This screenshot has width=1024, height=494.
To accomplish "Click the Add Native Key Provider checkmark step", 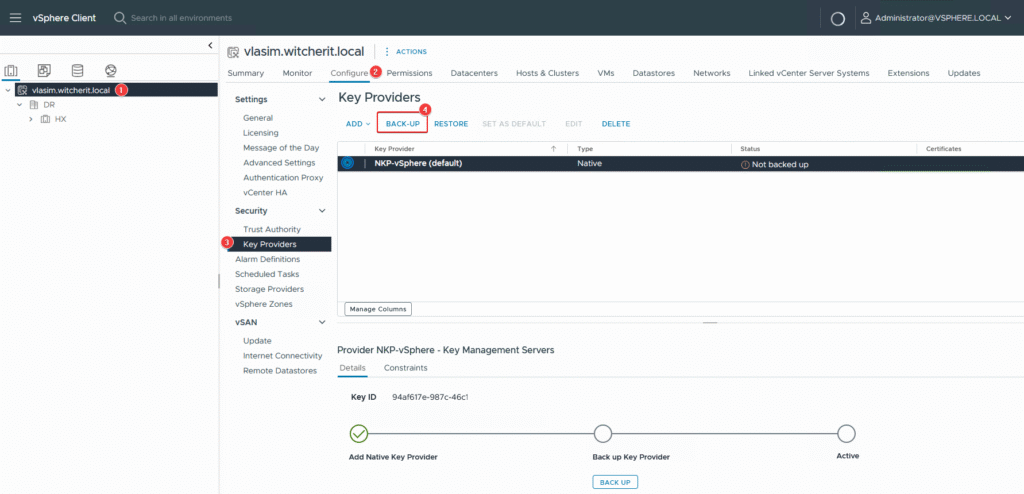I will [359, 433].
